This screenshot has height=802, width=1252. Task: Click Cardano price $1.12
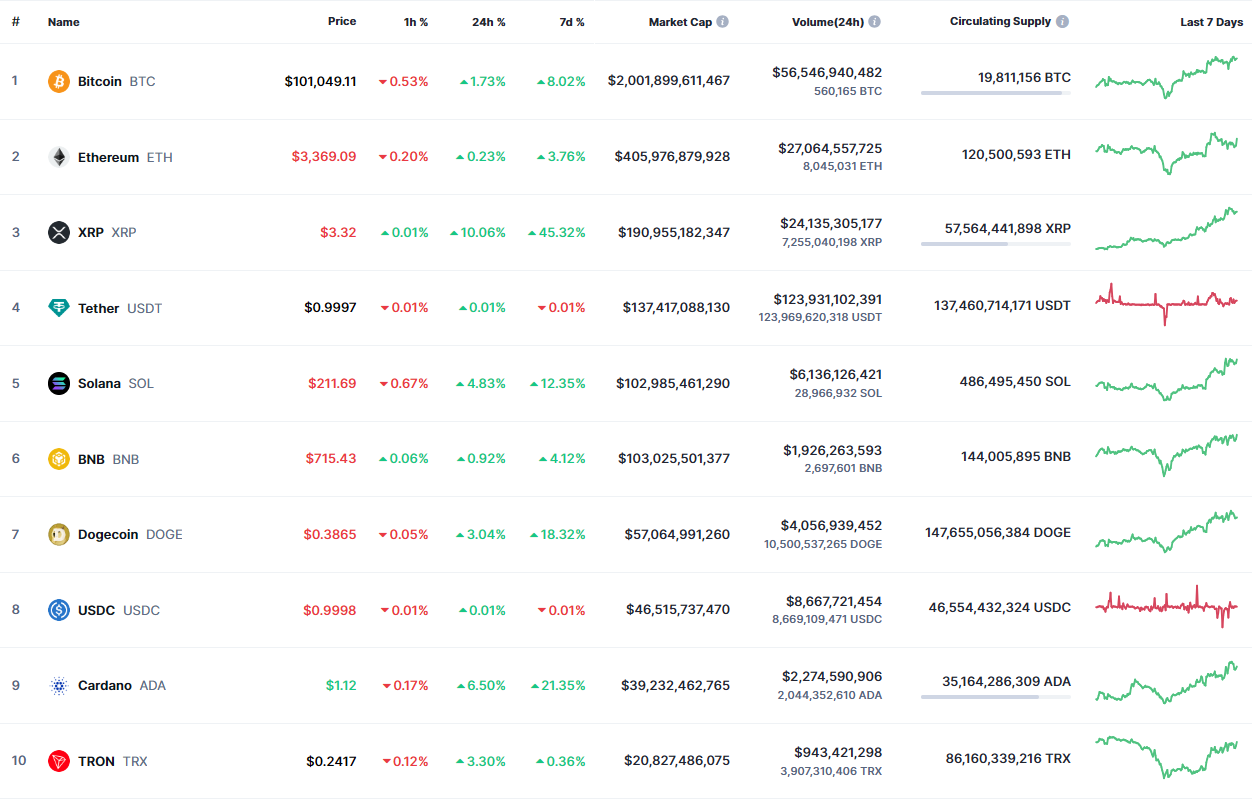pos(341,685)
